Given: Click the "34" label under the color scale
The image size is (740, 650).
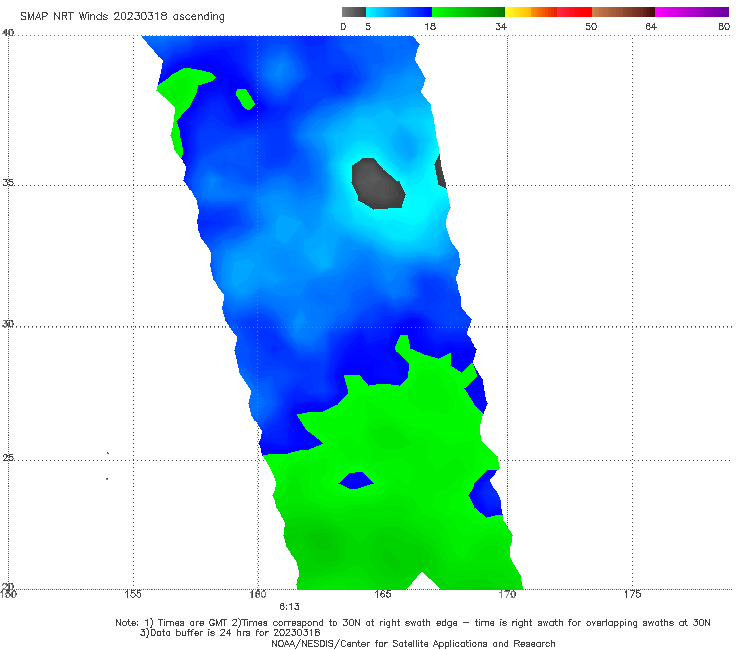Looking at the screenshot, I should (501, 27).
